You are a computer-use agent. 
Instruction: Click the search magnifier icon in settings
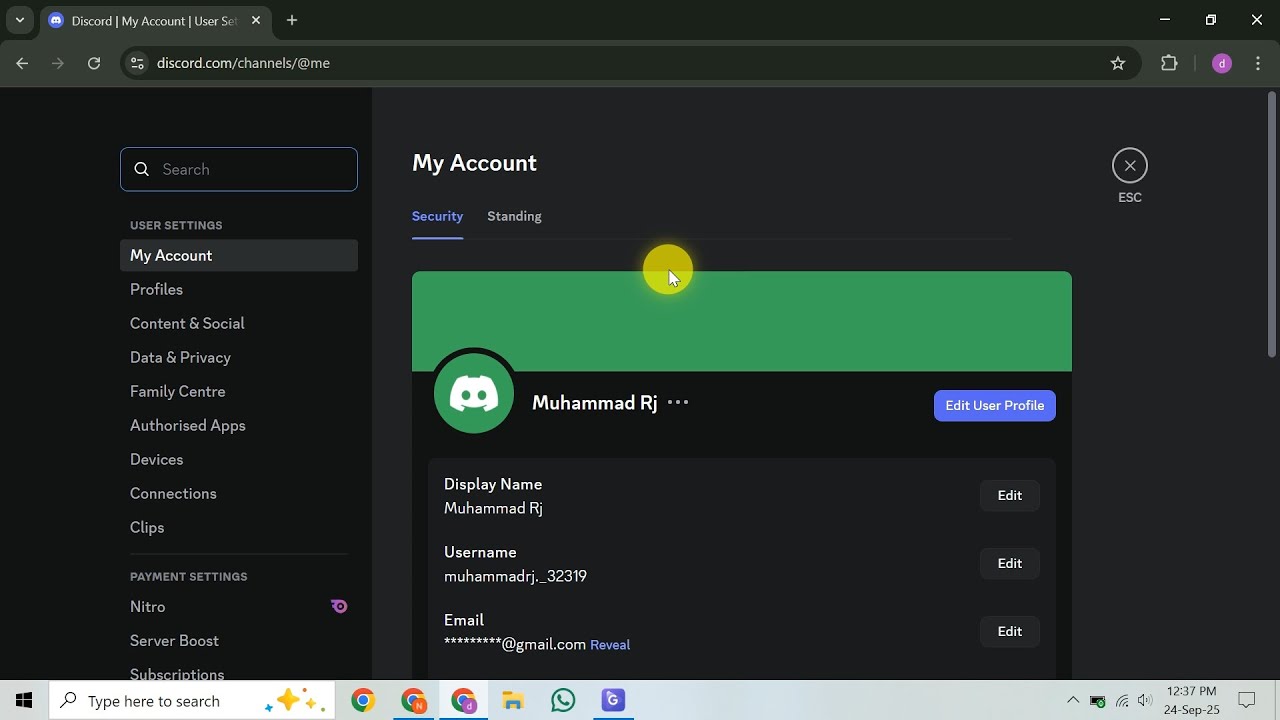coord(142,169)
